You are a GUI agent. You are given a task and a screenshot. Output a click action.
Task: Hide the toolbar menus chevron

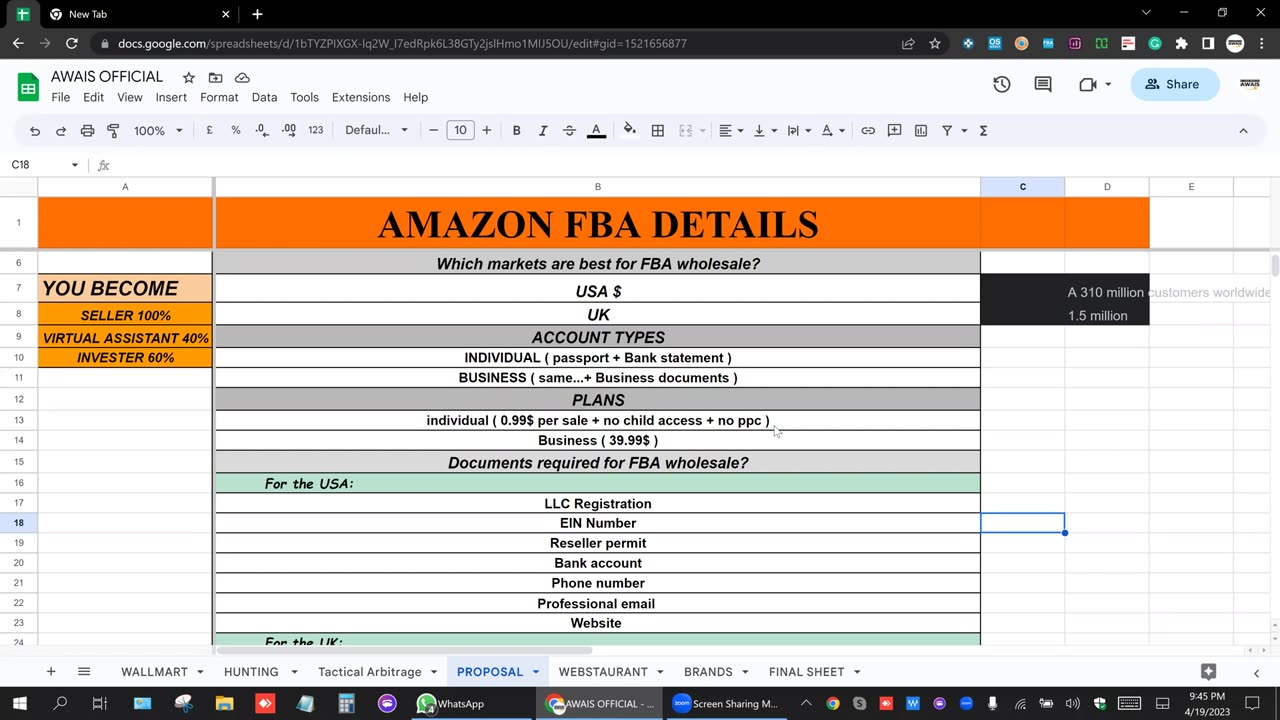point(1243,130)
